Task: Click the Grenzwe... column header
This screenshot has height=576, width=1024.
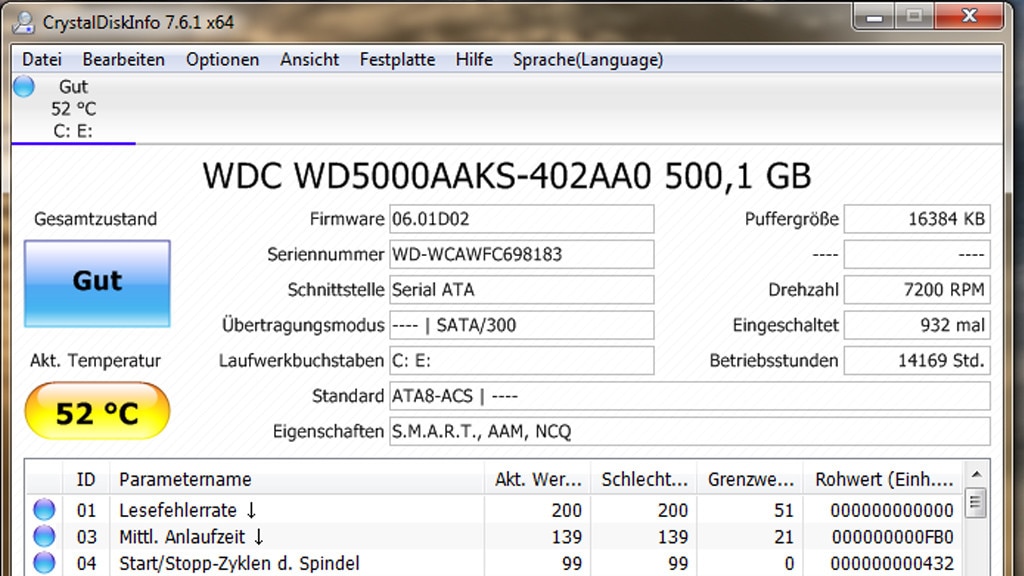Action: tap(750, 479)
